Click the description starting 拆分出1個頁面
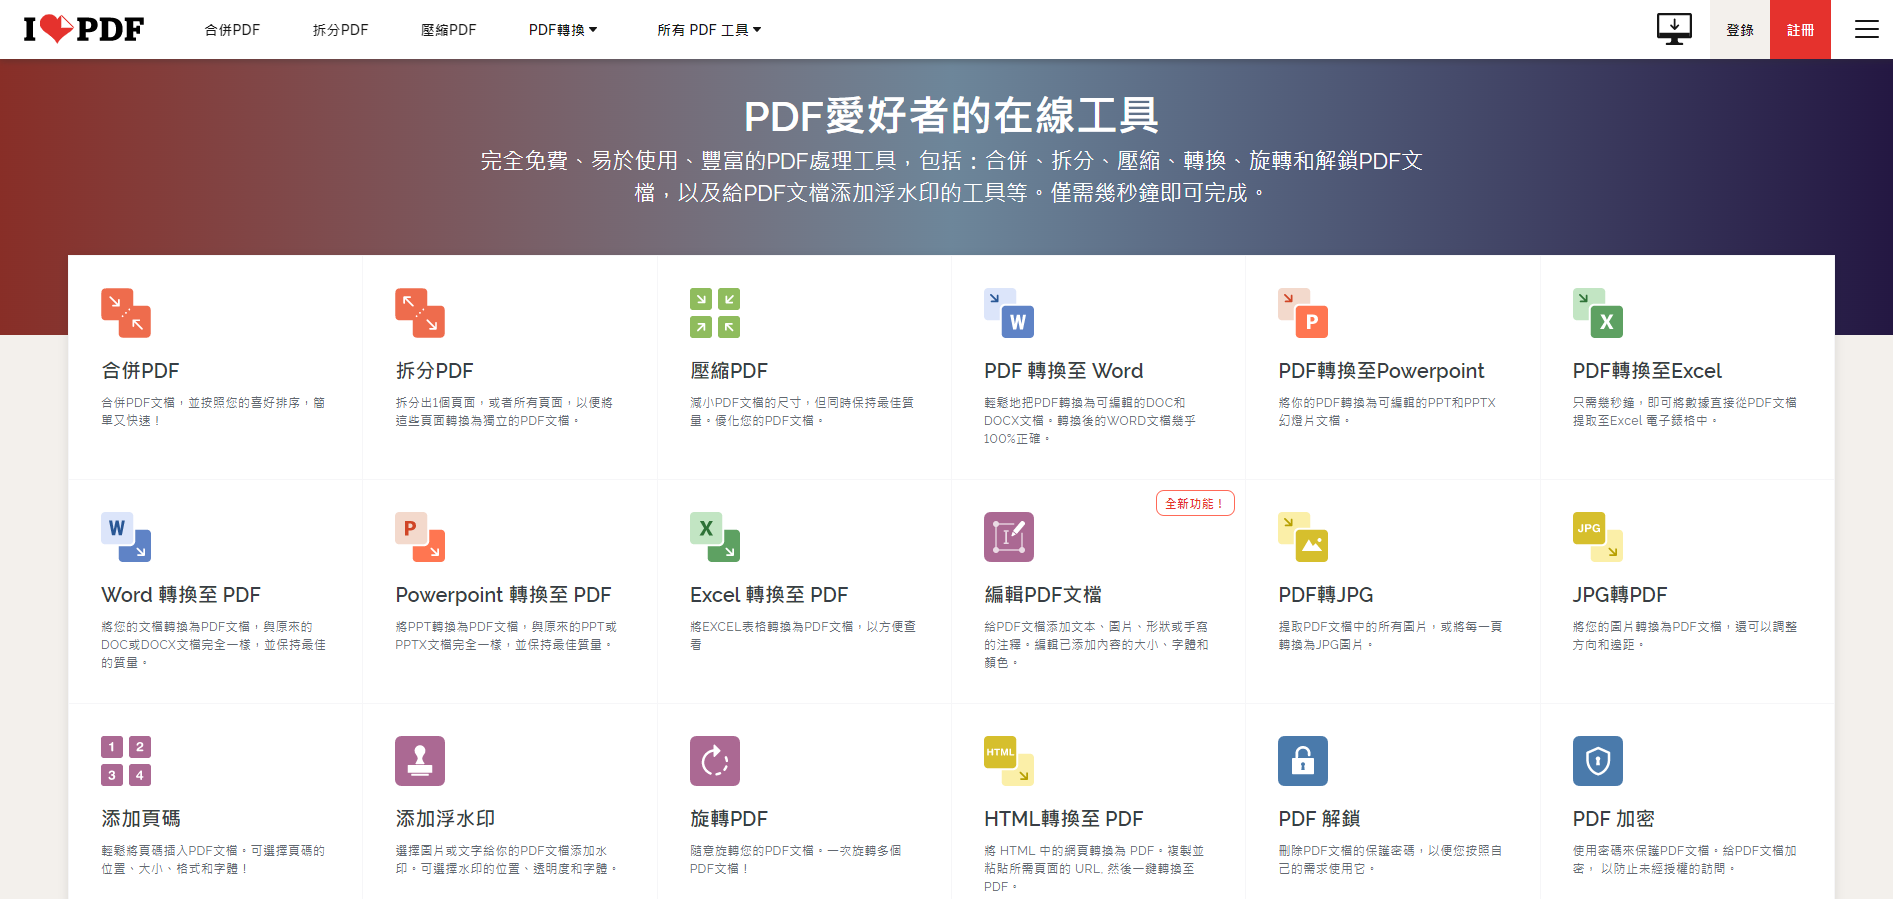Image resolution: width=1893 pixels, height=899 pixels. (x=504, y=412)
